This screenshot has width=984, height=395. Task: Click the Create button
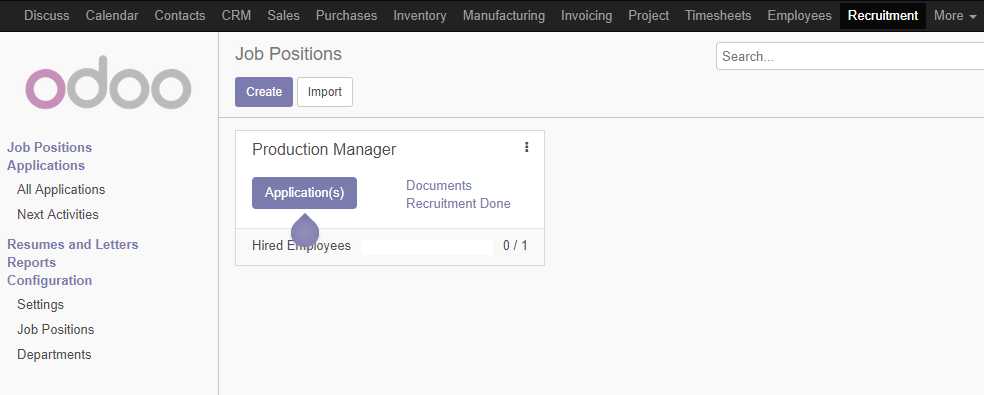[x=264, y=92]
